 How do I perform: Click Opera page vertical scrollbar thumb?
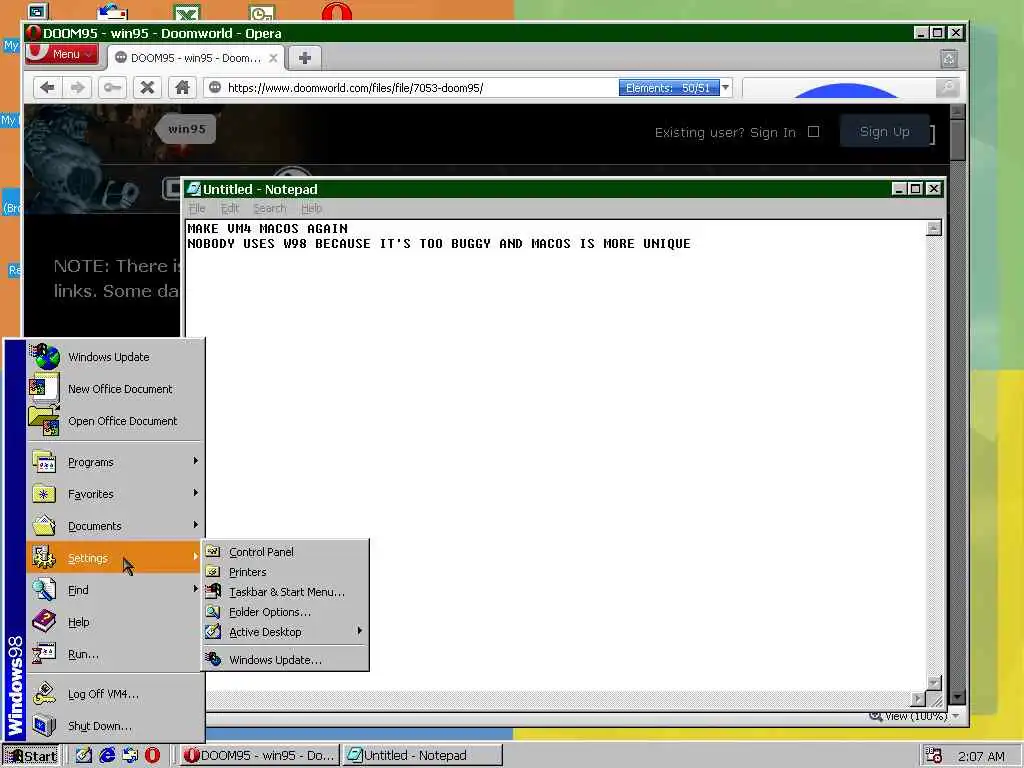958,139
